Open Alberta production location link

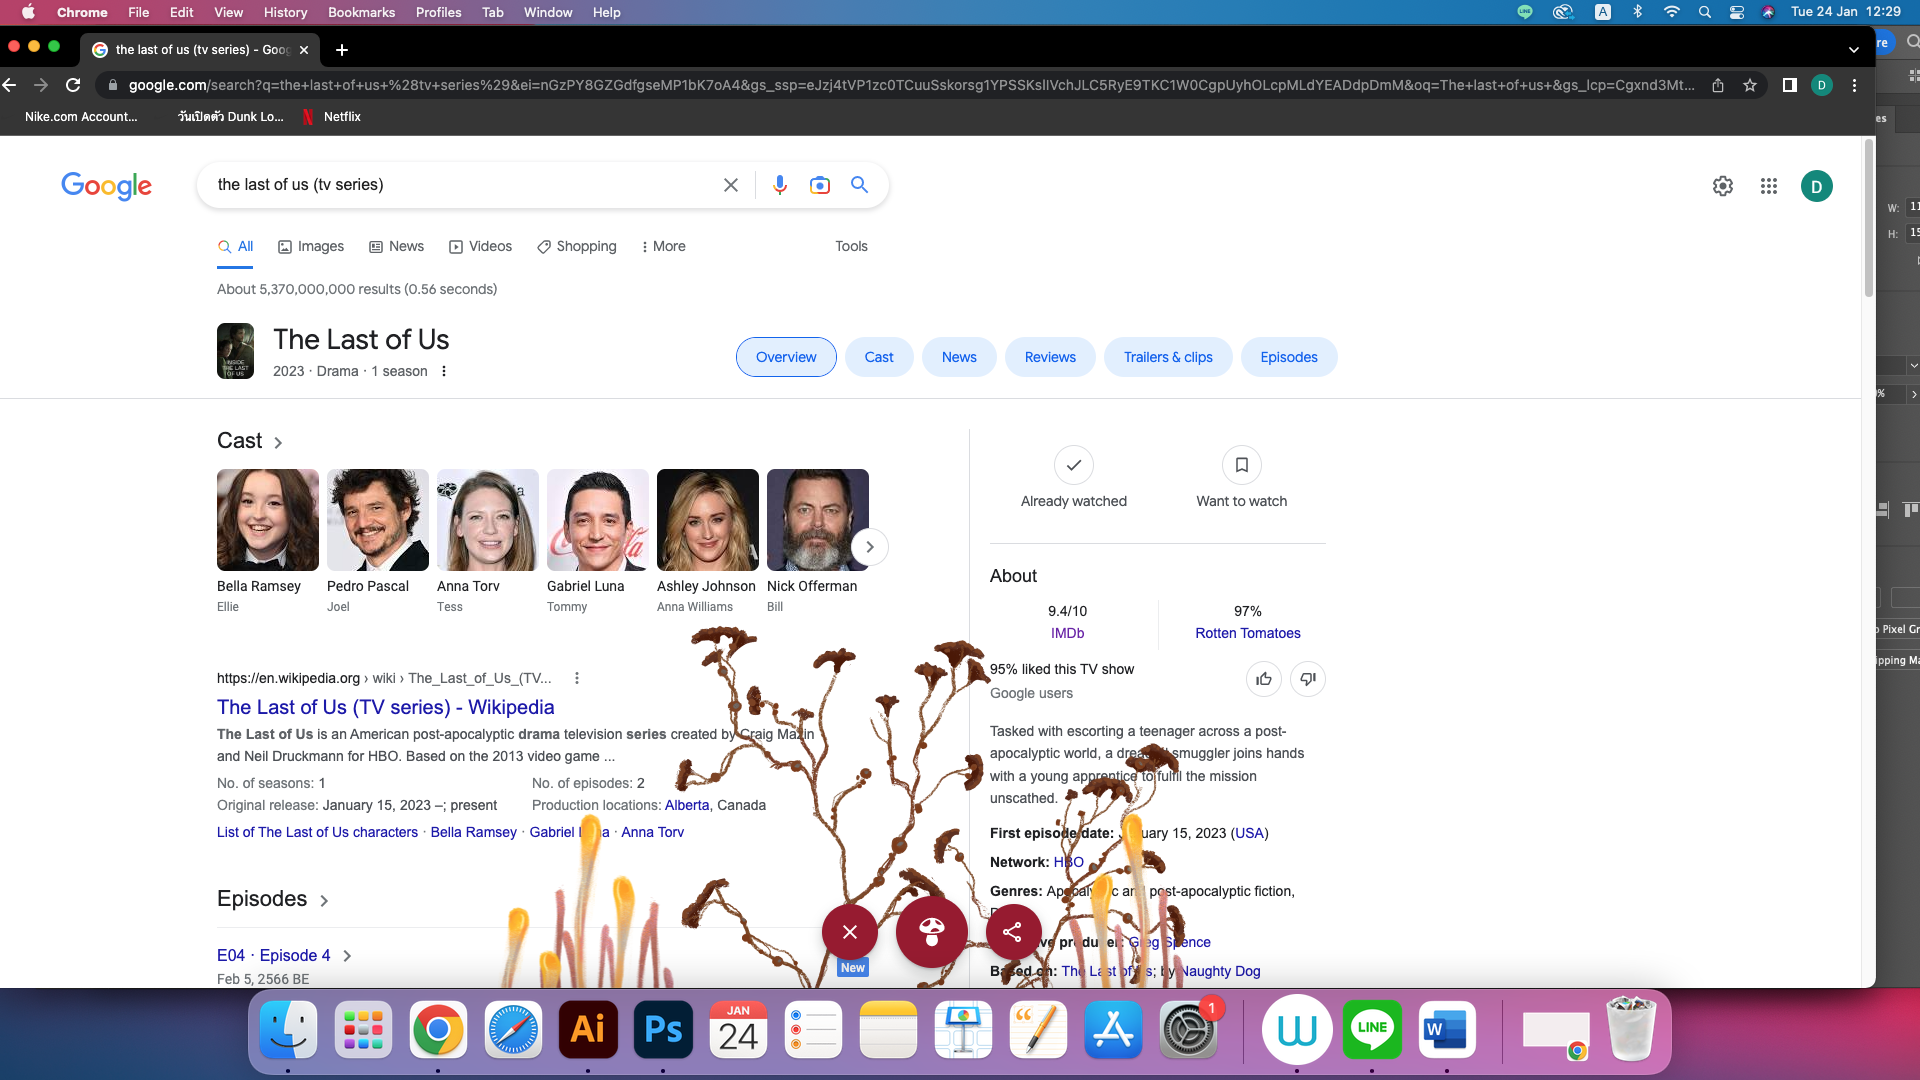click(687, 805)
